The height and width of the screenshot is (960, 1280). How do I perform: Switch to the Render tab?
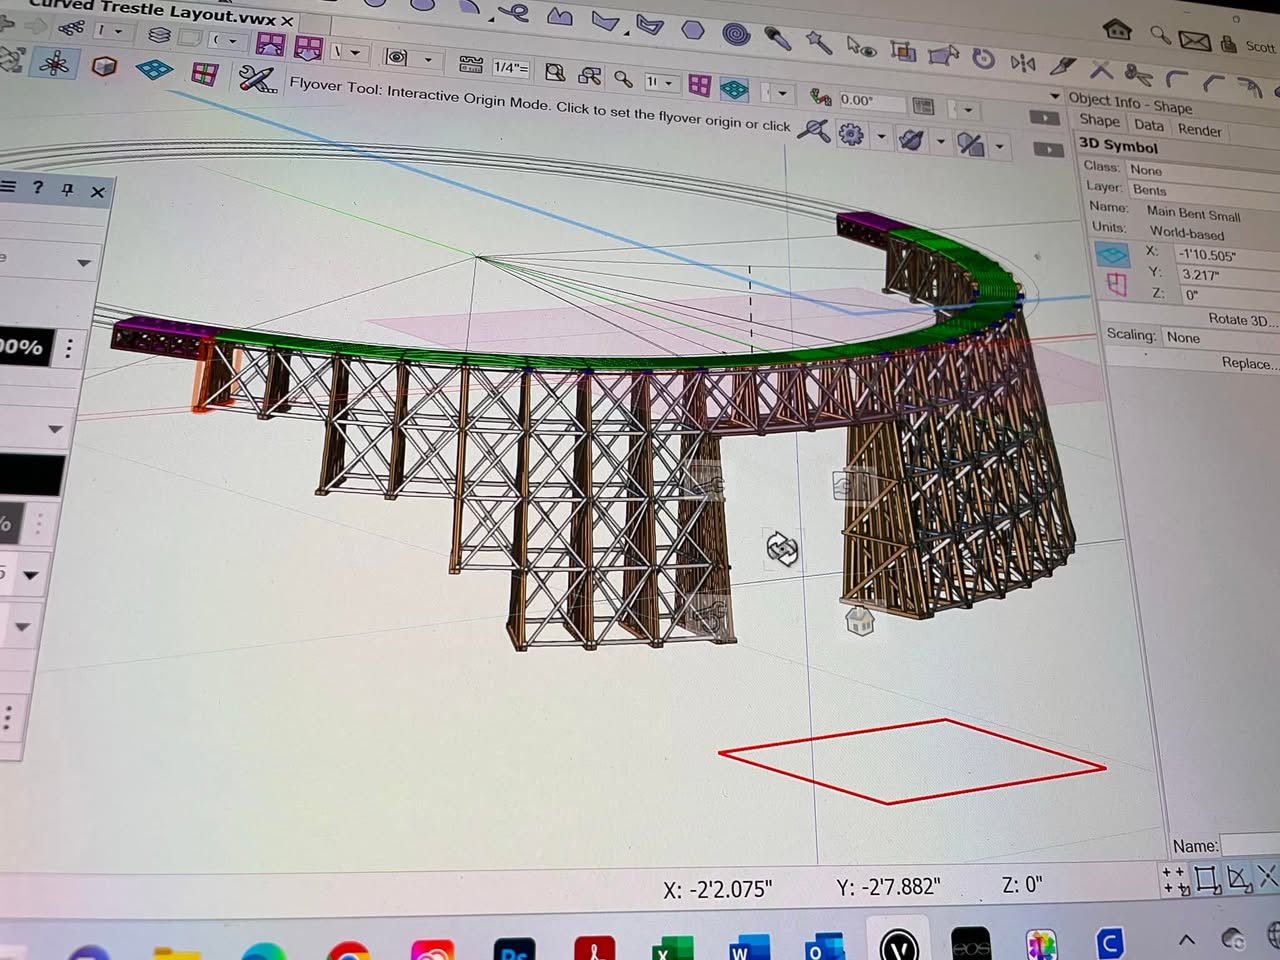1199,130
